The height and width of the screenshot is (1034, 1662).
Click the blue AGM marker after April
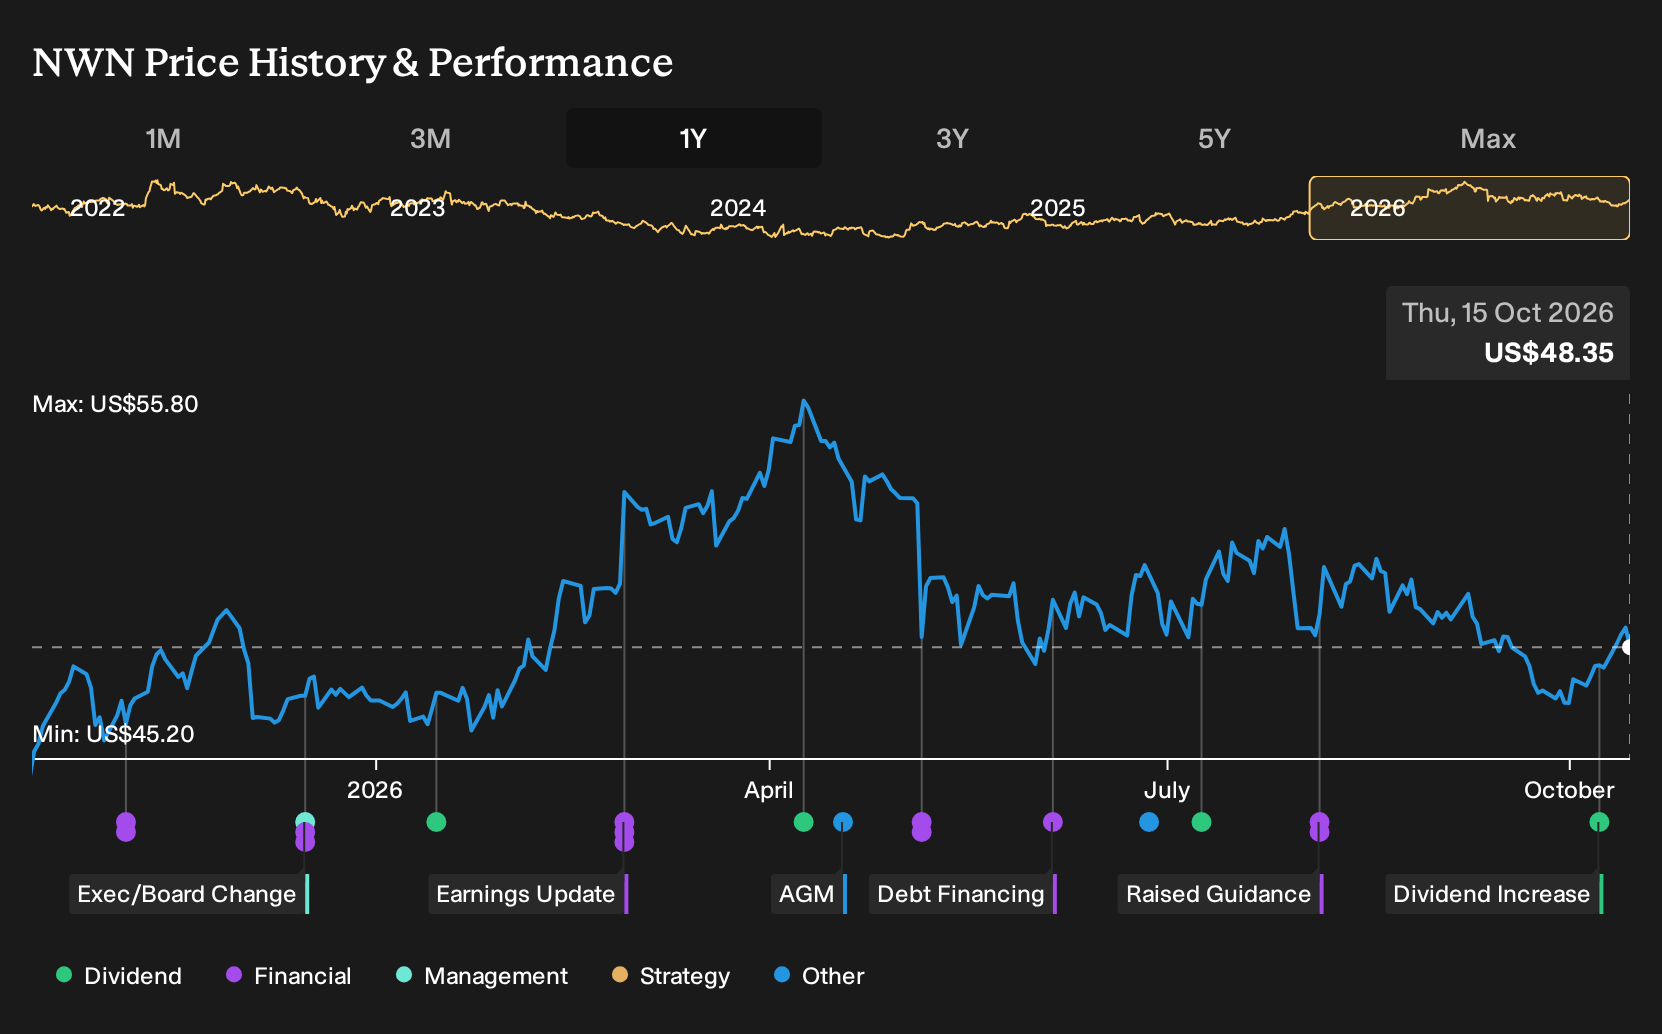(843, 822)
